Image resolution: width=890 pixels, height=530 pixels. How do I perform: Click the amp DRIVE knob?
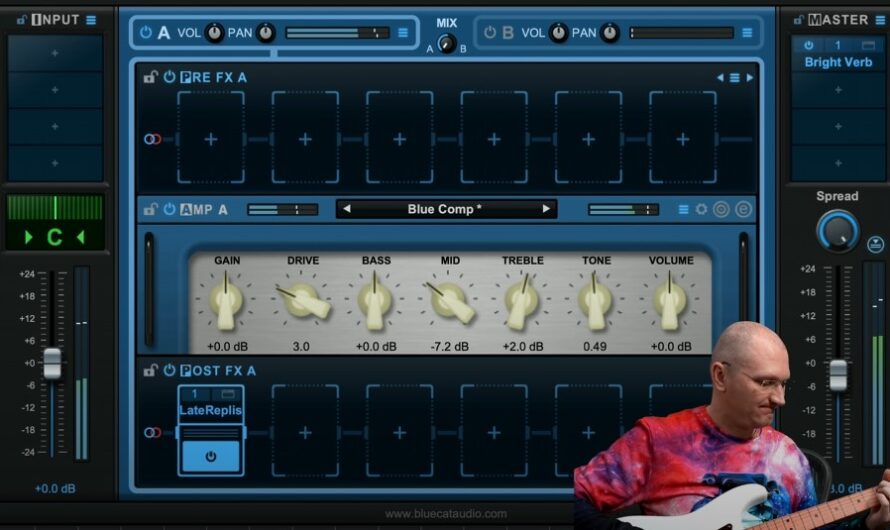pyautogui.click(x=303, y=301)
